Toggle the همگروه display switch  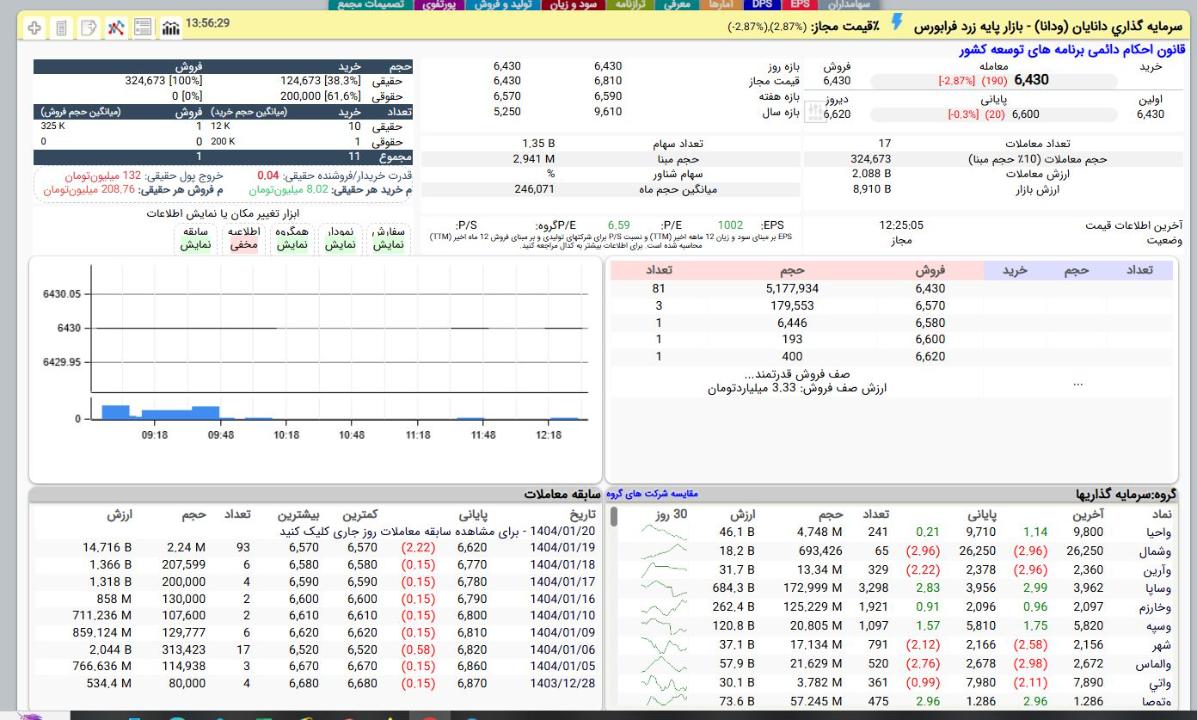[291, 238]
